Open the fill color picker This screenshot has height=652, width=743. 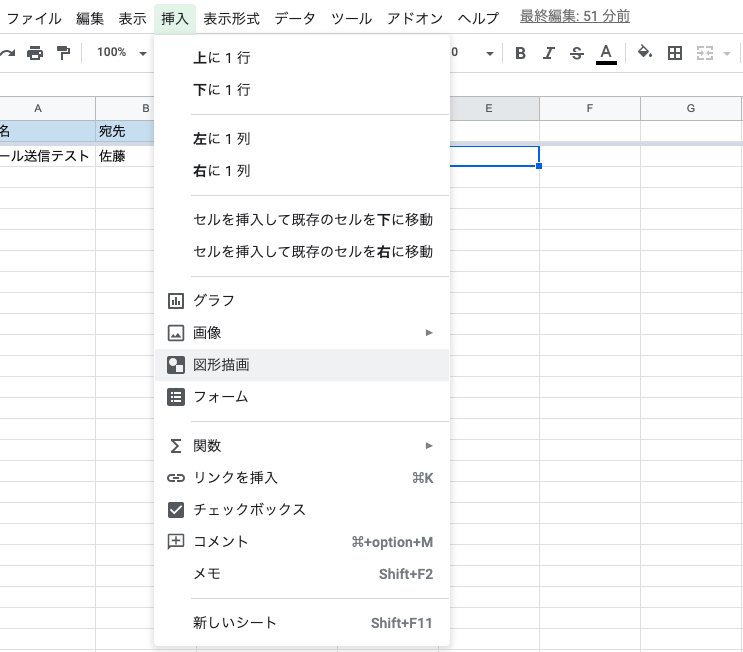645,52
